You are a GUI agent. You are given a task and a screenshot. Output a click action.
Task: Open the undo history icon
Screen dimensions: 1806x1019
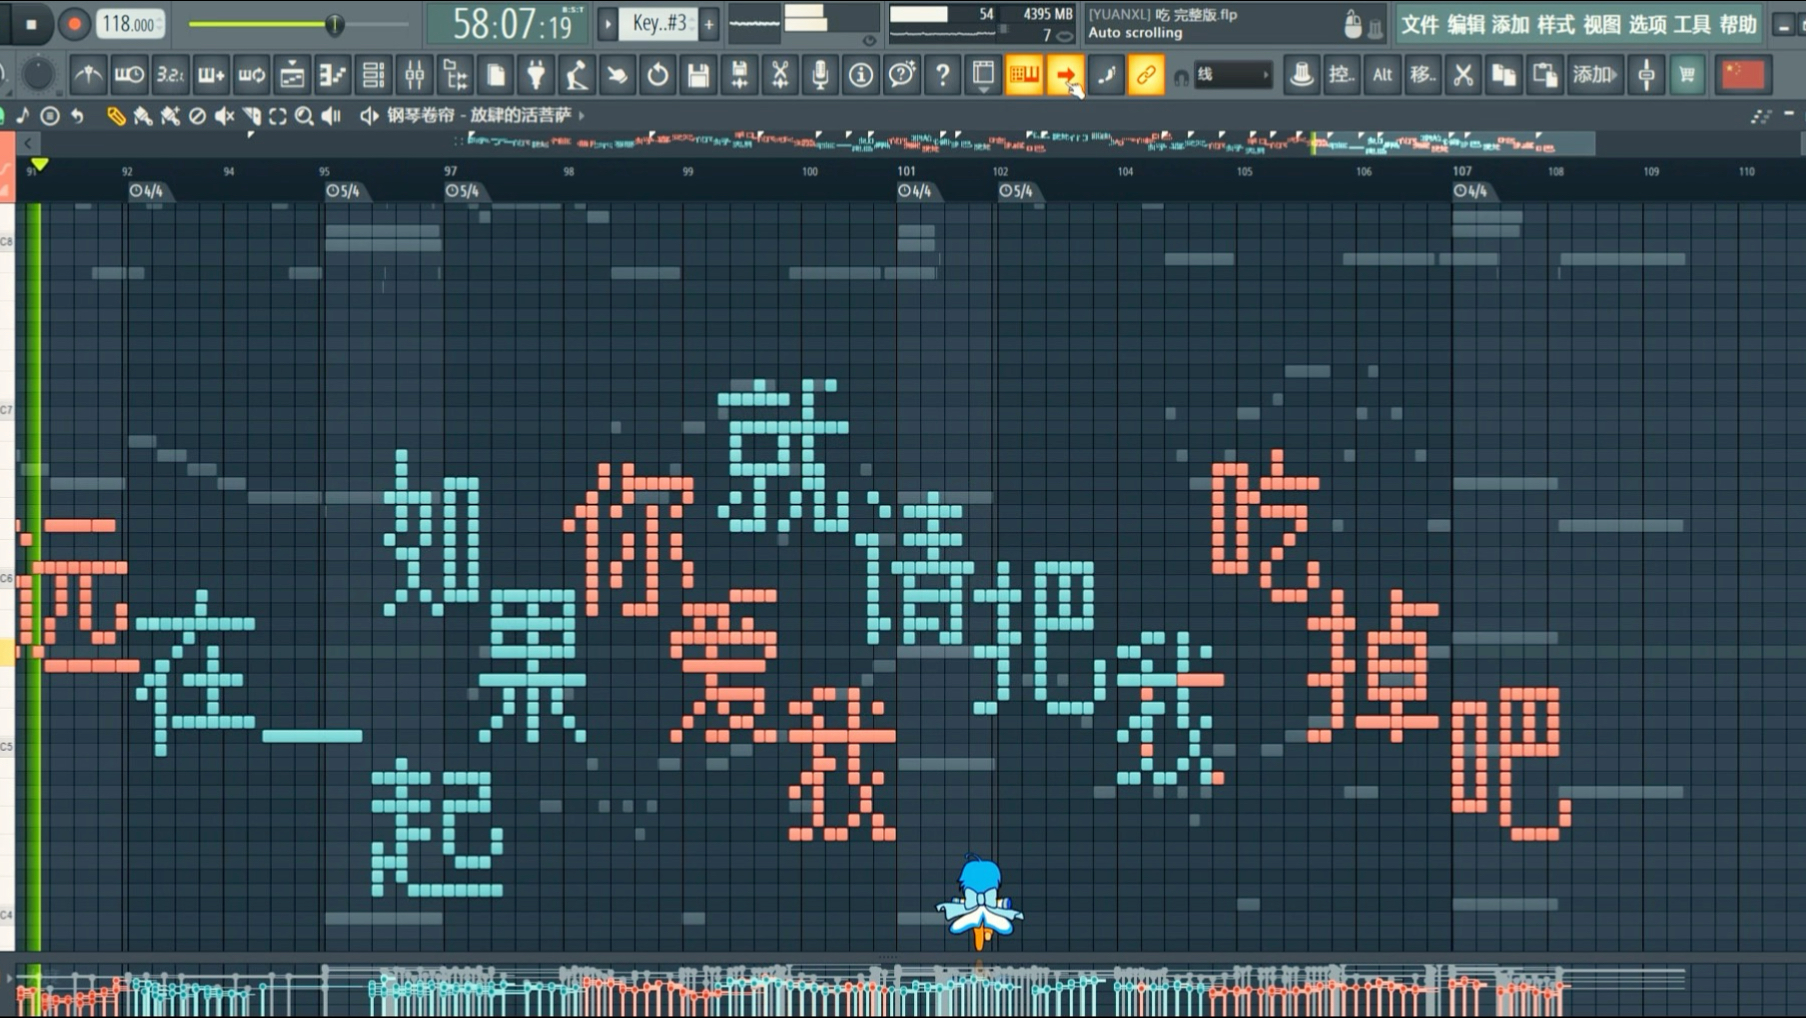(x=658, y=75)
